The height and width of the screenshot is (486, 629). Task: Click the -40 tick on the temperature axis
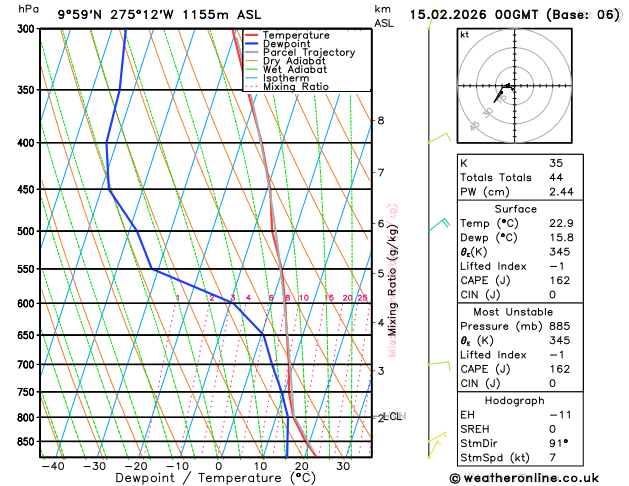point(53,466)
